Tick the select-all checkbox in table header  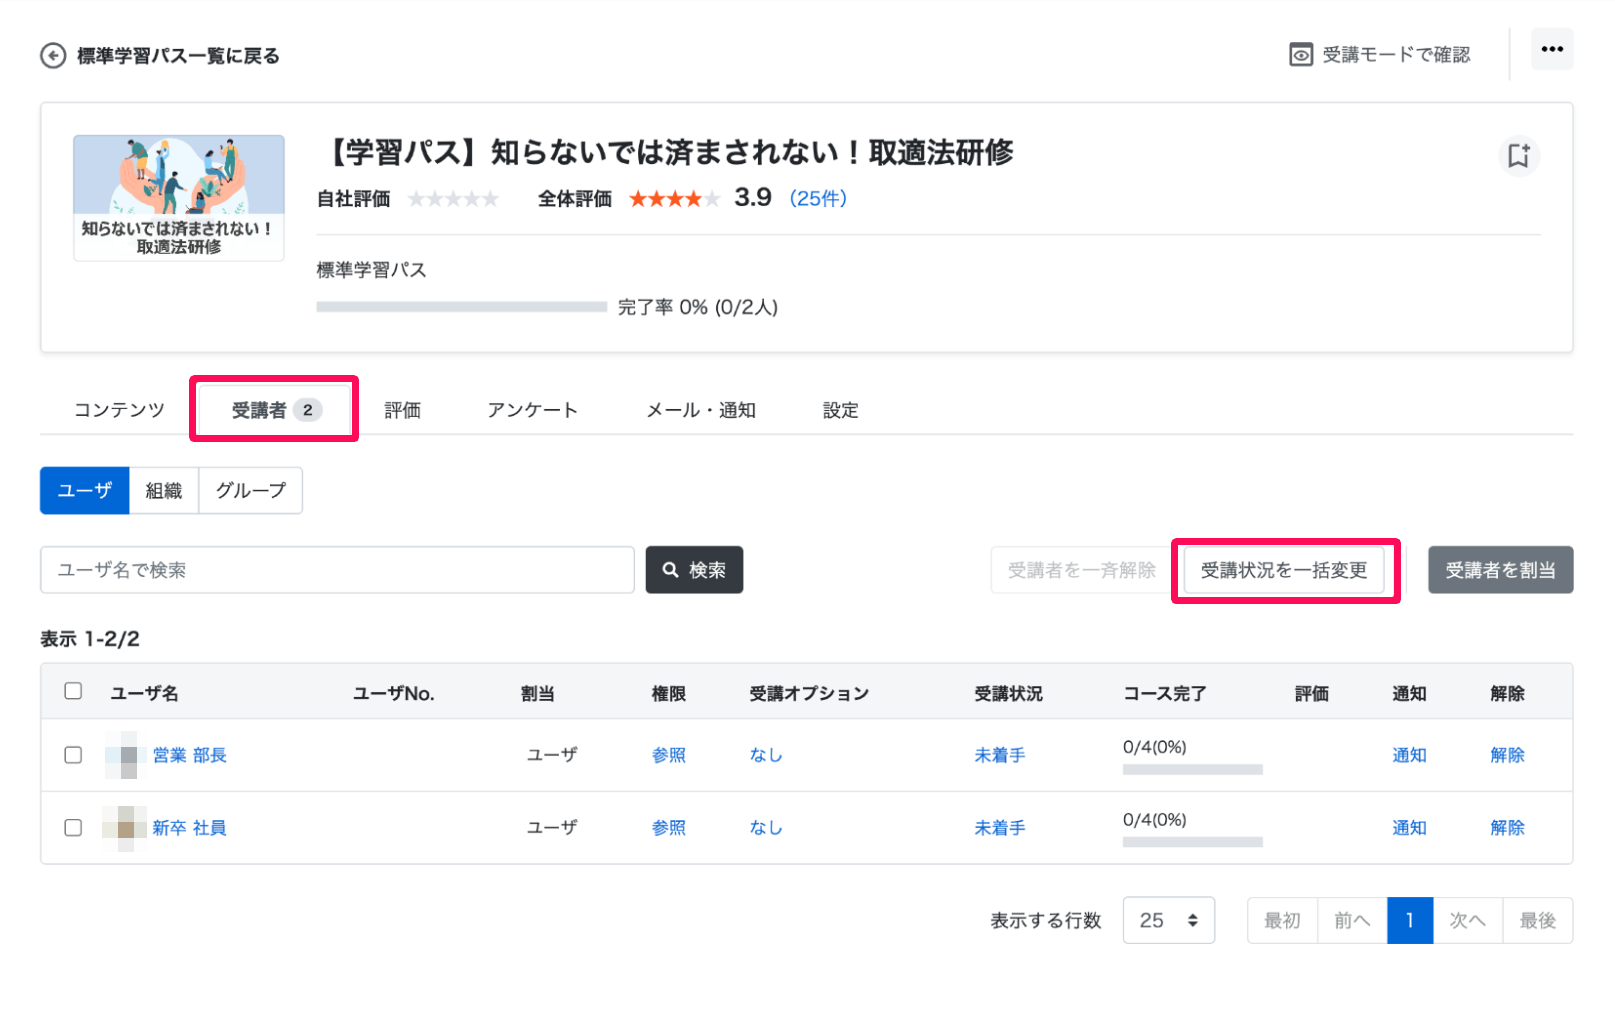tap(73, 691)
